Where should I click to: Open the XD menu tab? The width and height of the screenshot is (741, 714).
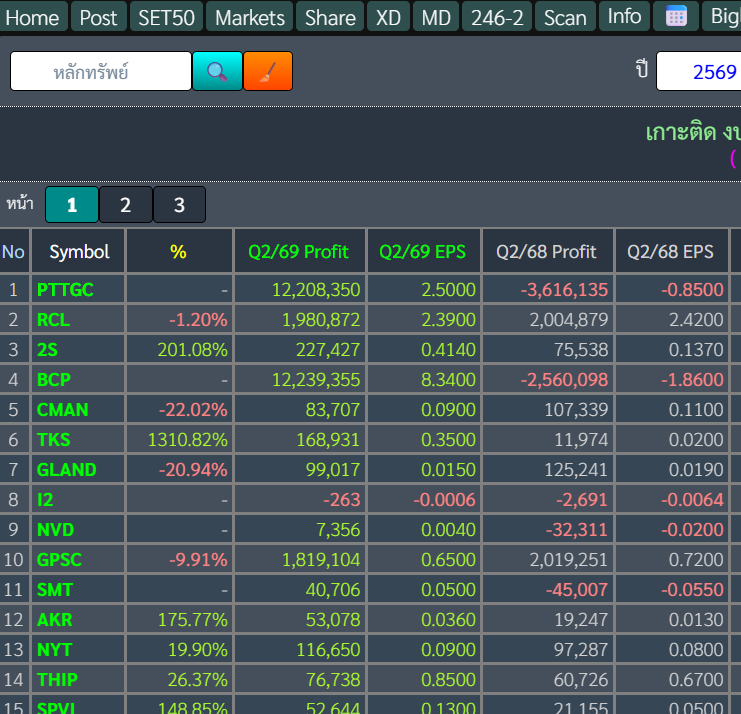388,17
